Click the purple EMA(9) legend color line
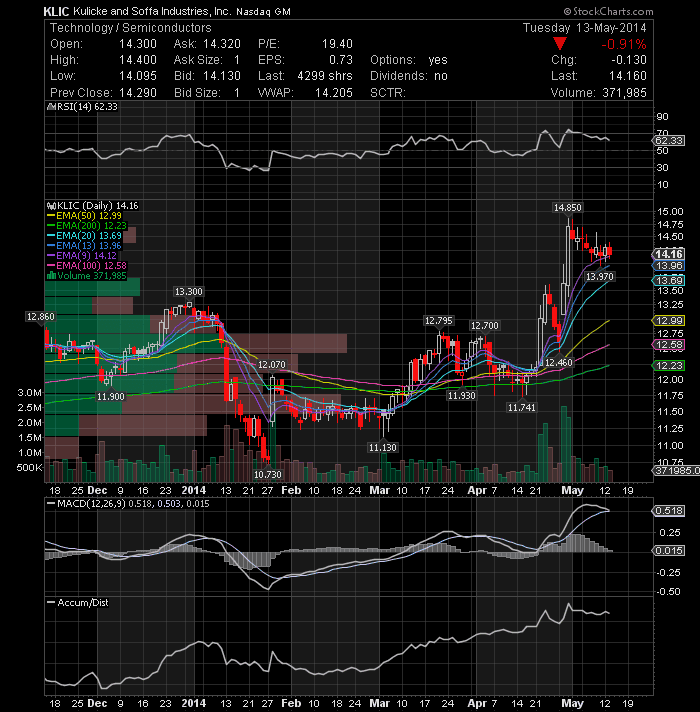The height and width of the screenshot is (712, 700). (x=51, y=256)
